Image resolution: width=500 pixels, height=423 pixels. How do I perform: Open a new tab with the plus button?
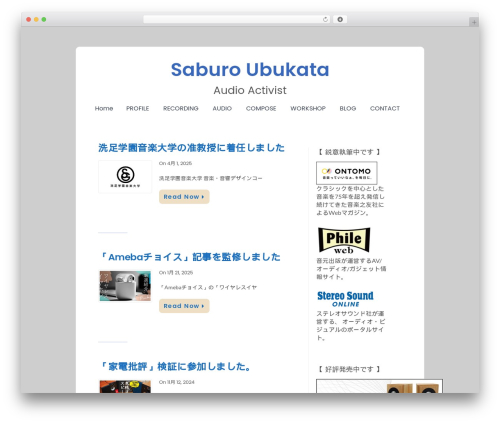point(474,22)
